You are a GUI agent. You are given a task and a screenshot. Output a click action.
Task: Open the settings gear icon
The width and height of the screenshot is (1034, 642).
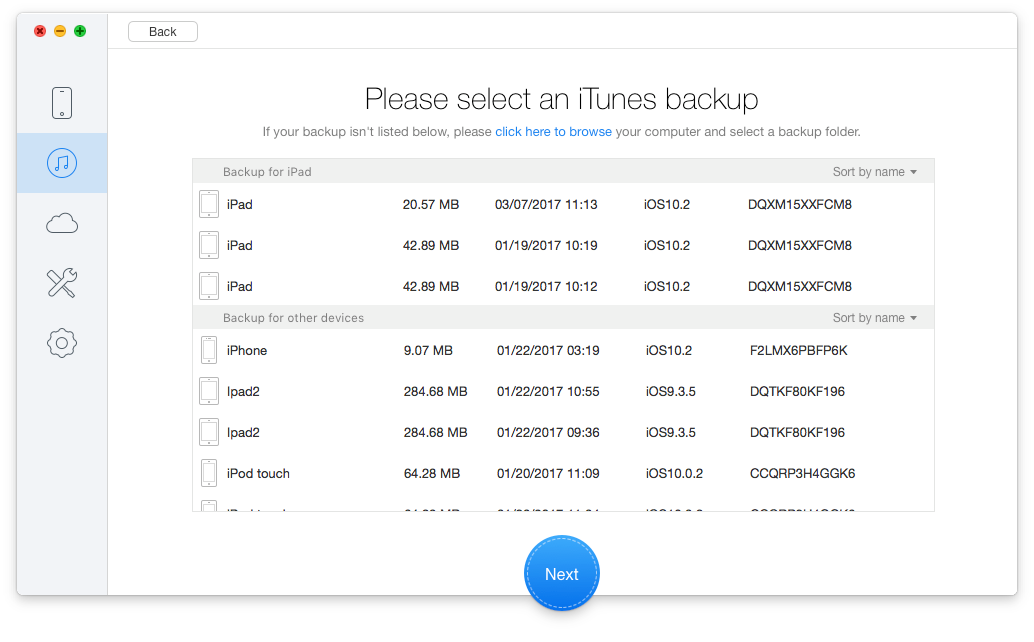[x=62, y=343]
